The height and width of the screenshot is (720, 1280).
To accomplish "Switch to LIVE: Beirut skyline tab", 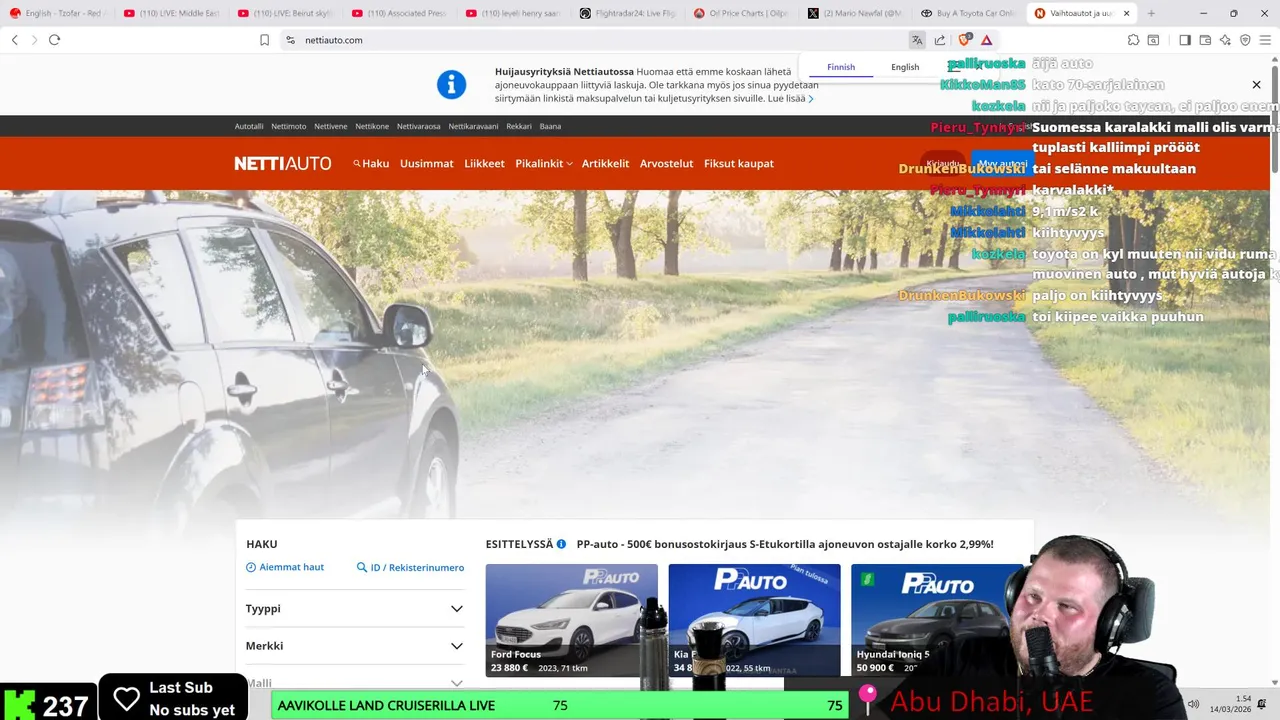I will (285, 13).
